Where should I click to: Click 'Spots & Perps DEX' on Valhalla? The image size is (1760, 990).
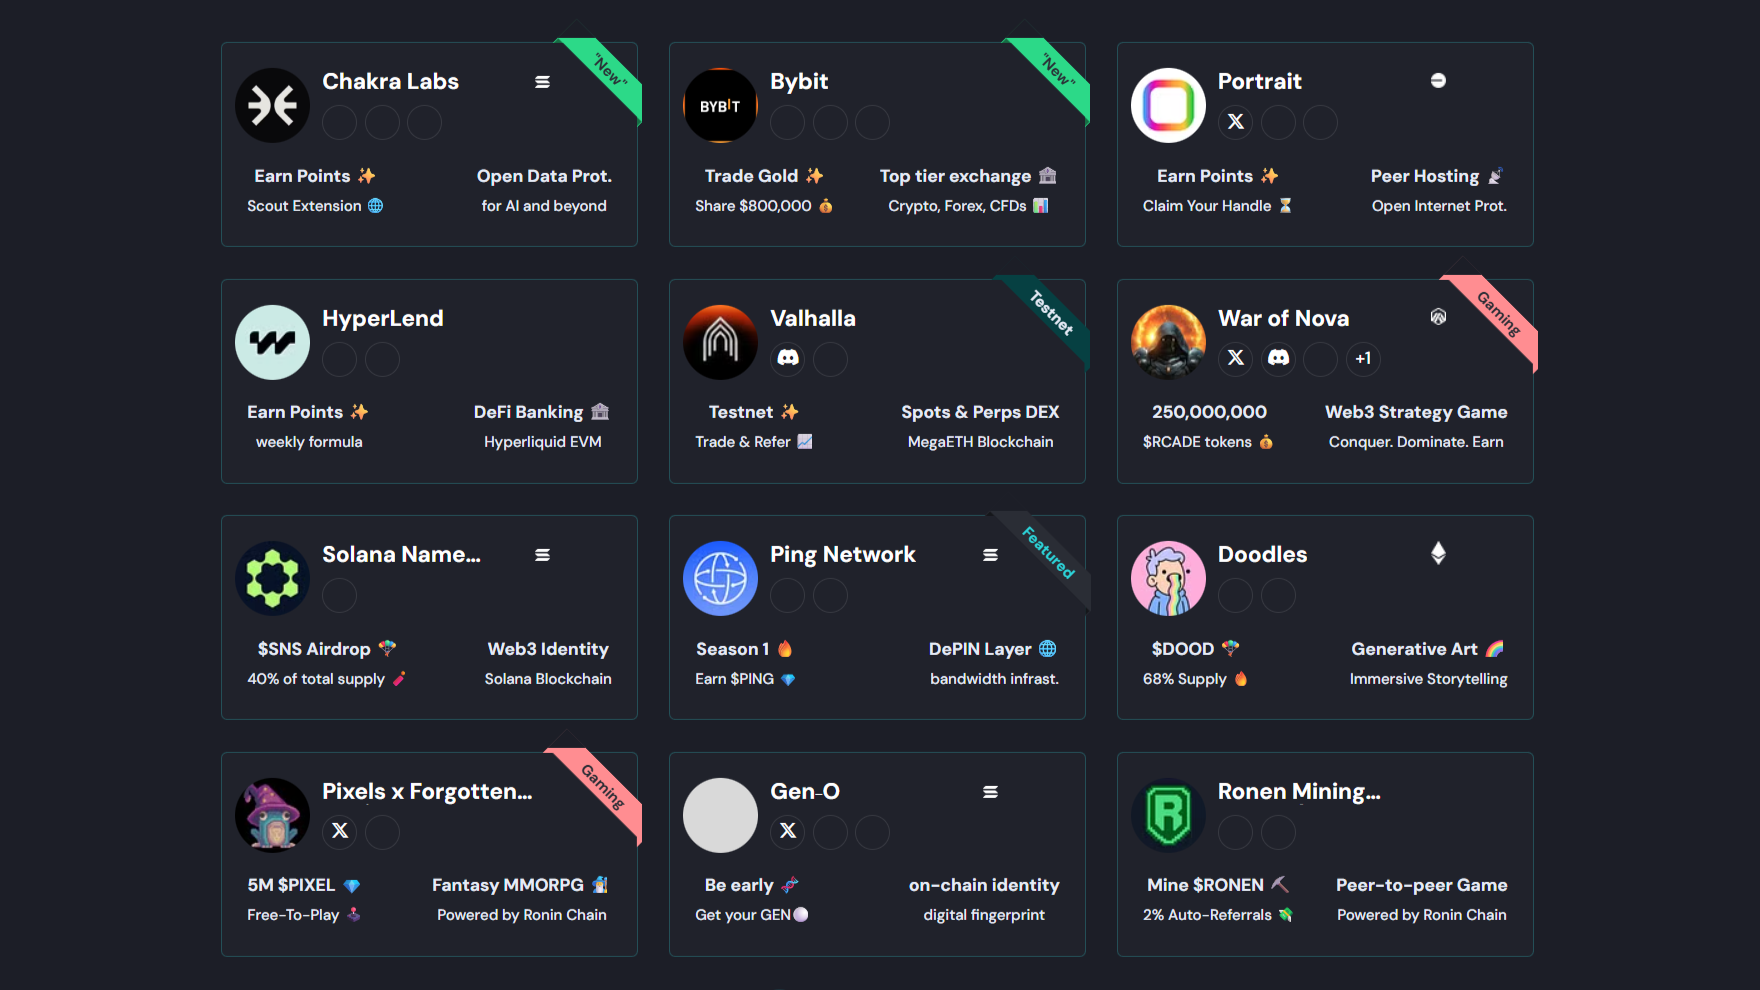click(980, 412)
